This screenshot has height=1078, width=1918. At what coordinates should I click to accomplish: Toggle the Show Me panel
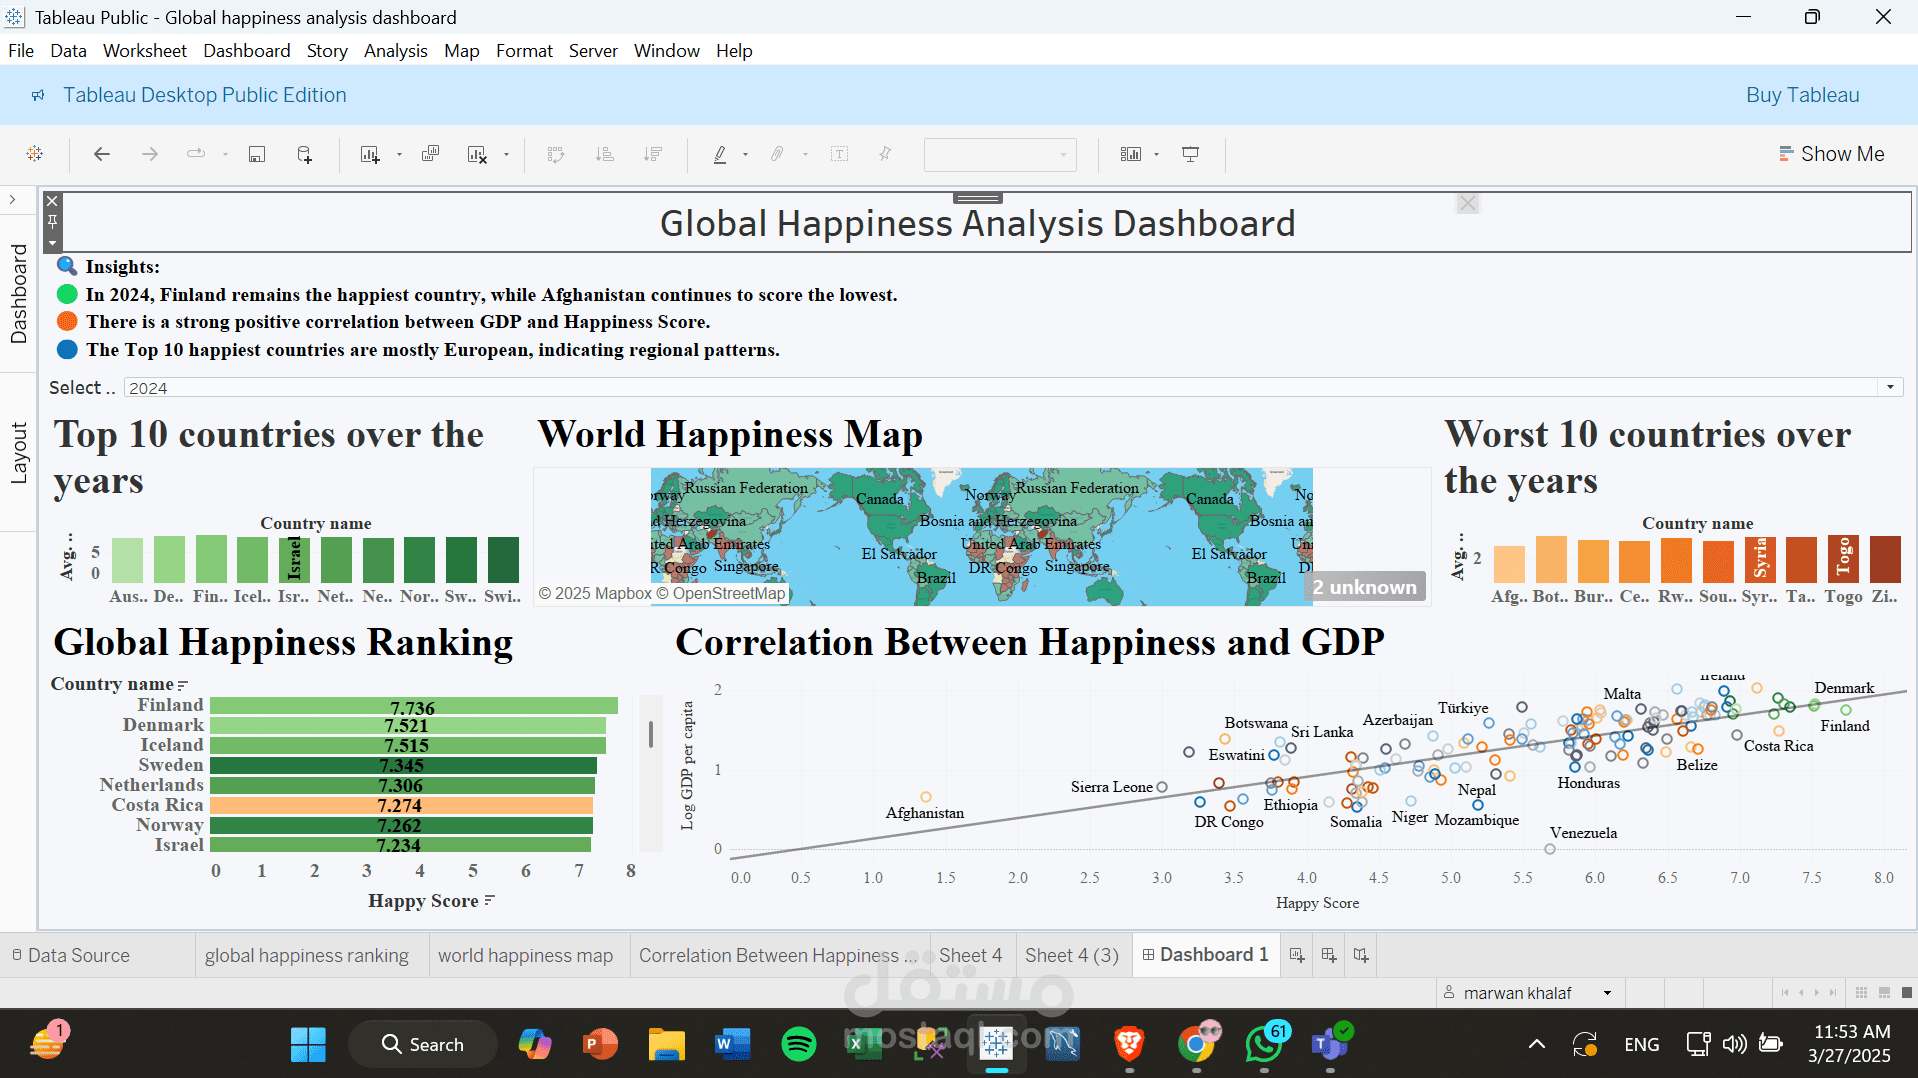(x=1831, y=154)
